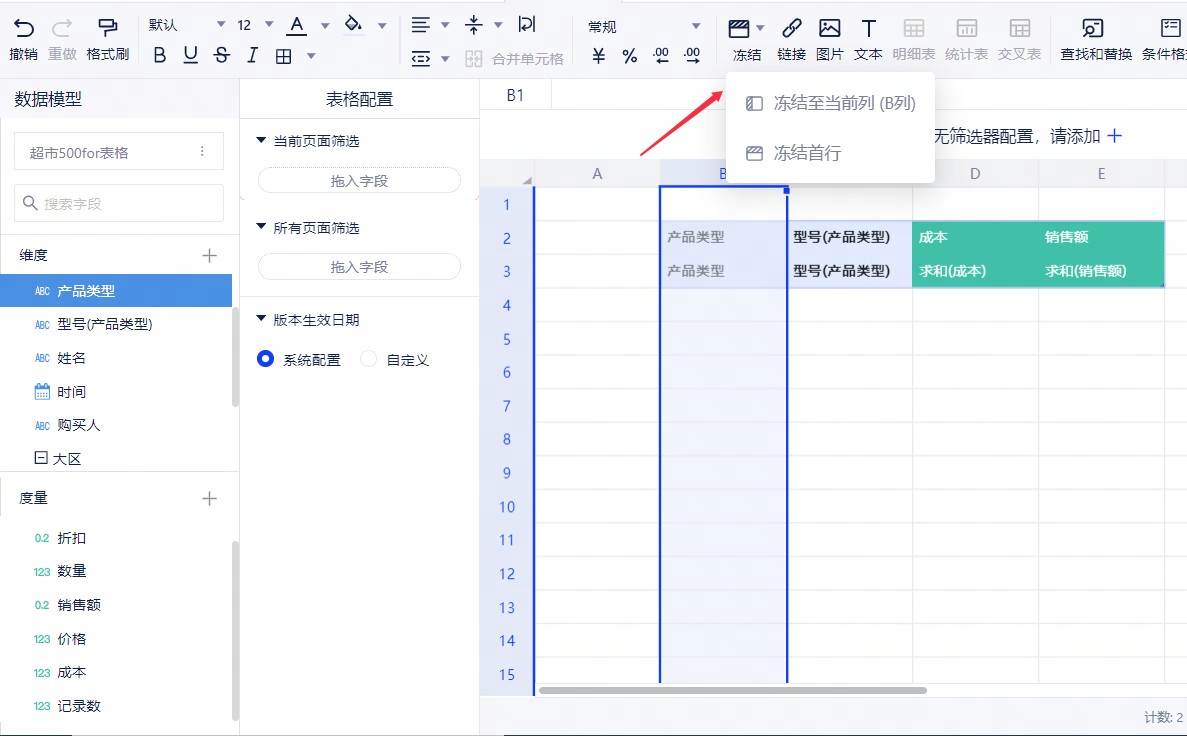Add a new dimension (维度) field

209,256
